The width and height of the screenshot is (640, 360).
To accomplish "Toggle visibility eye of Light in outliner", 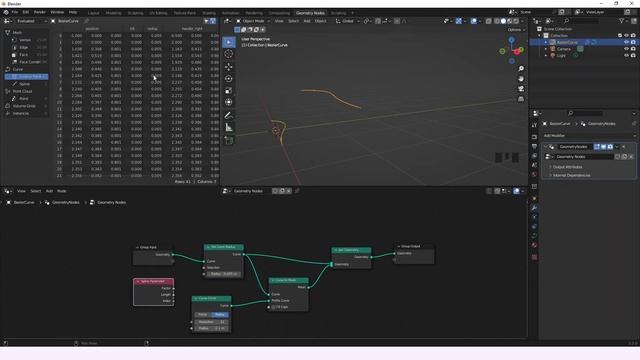I will pos(626,55).
